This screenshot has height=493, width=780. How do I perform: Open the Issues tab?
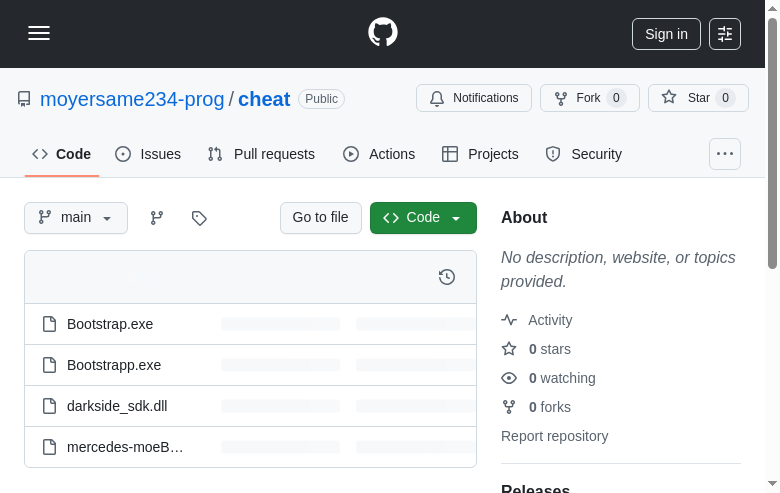pyautogui.click(x=148, y=154)
